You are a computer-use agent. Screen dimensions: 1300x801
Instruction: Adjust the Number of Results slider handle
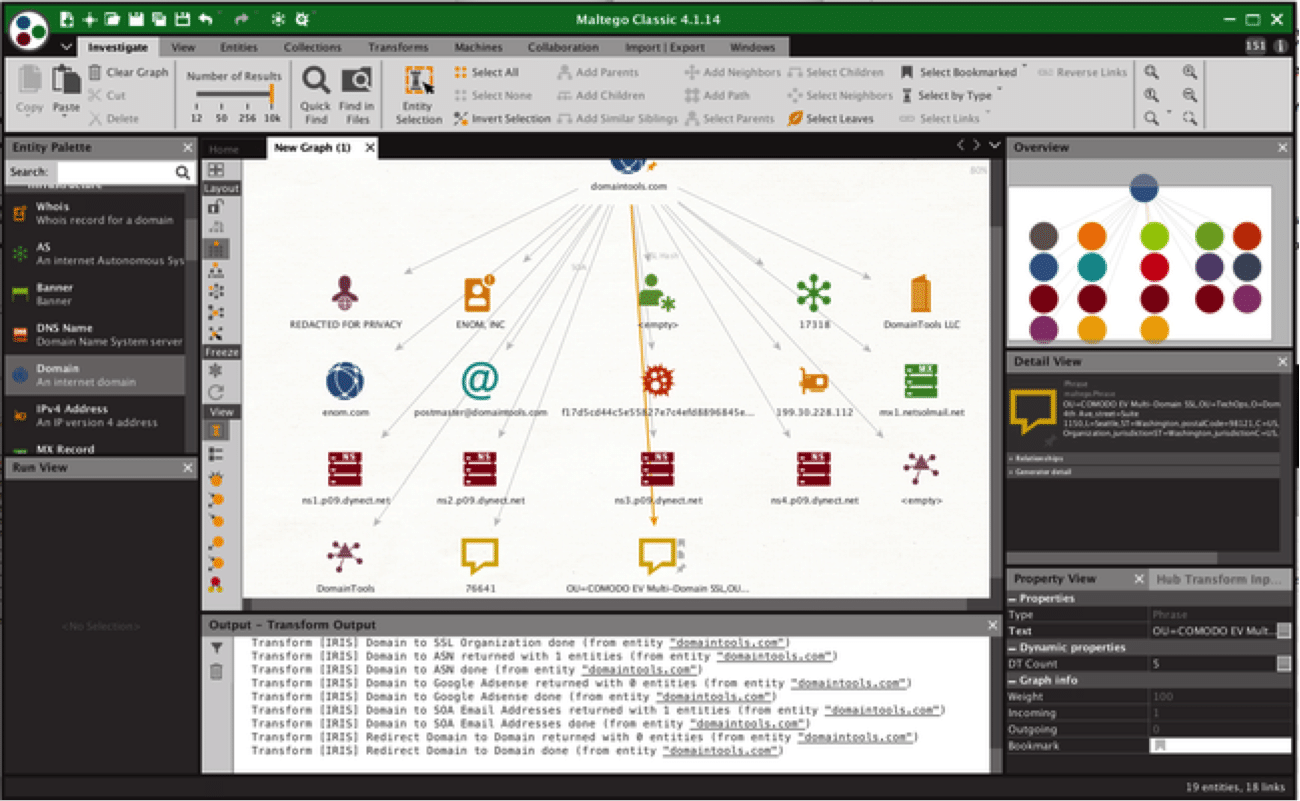tap(271, 95)
